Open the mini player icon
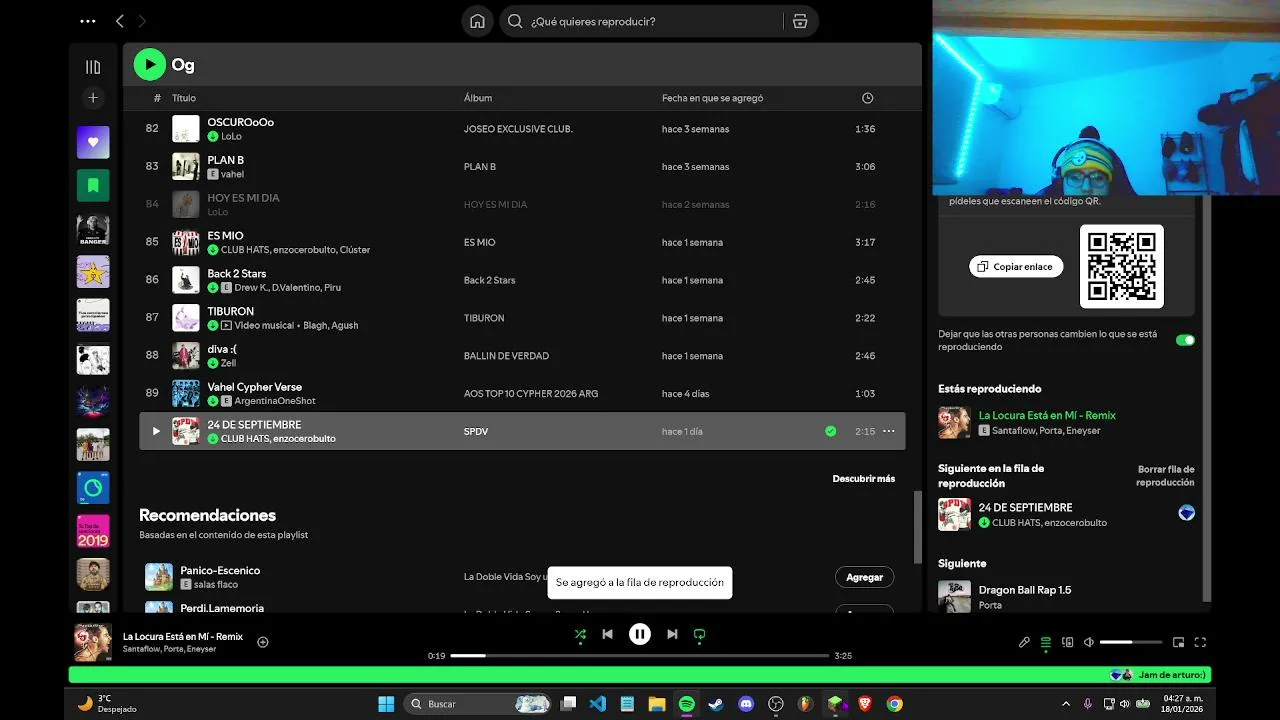Image resolution: width=1280 pixels, height=720 pixels. pyautogui.click(x=1178, y=642)
